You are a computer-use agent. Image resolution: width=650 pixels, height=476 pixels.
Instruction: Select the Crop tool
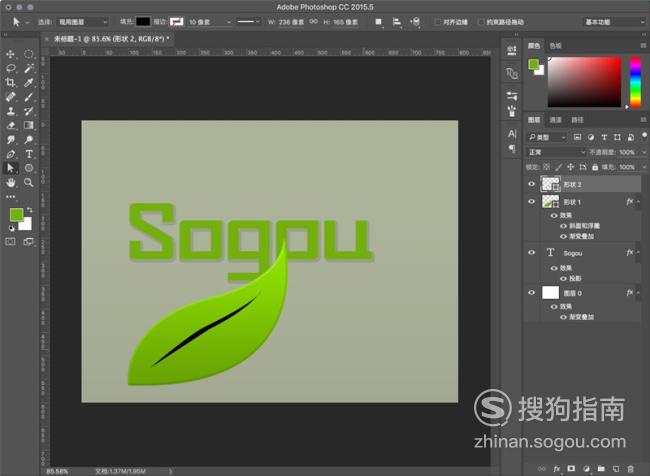point(10,83)
